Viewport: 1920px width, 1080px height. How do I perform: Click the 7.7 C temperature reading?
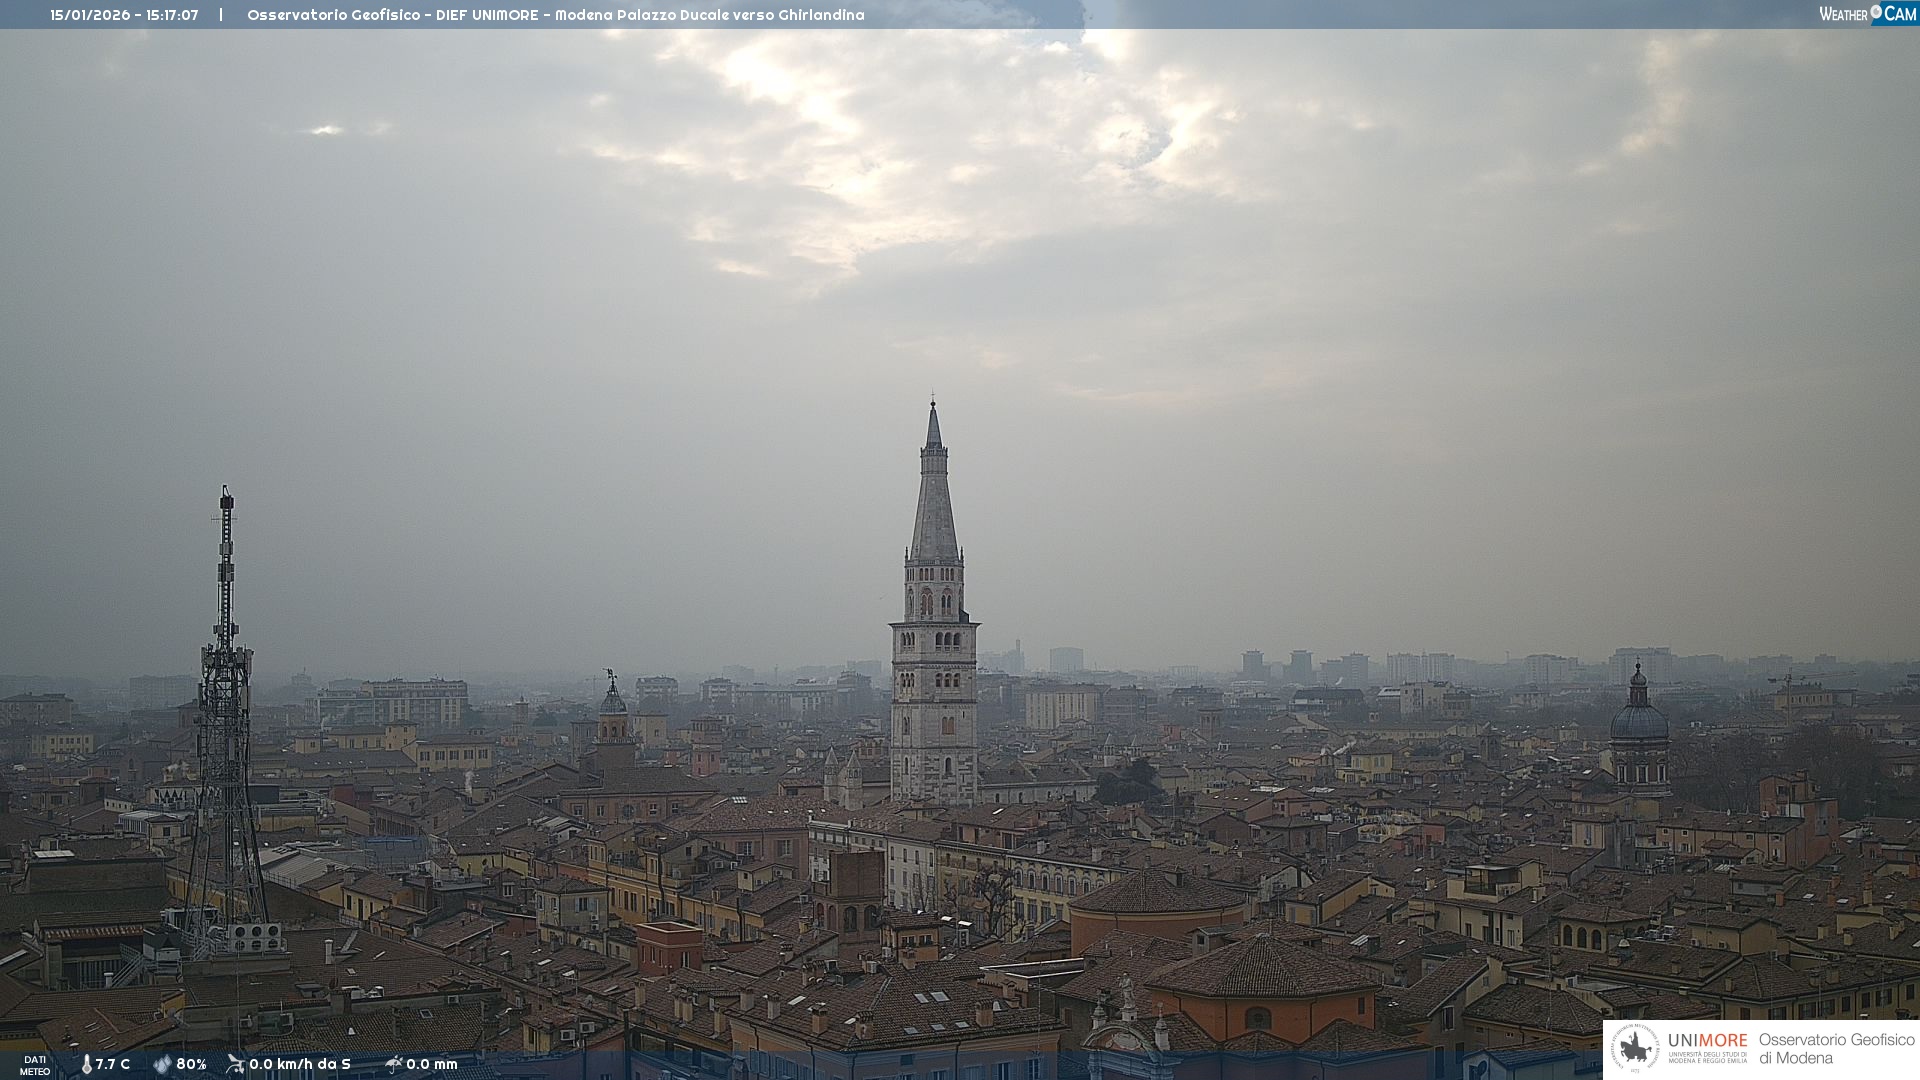(113, 1064)
